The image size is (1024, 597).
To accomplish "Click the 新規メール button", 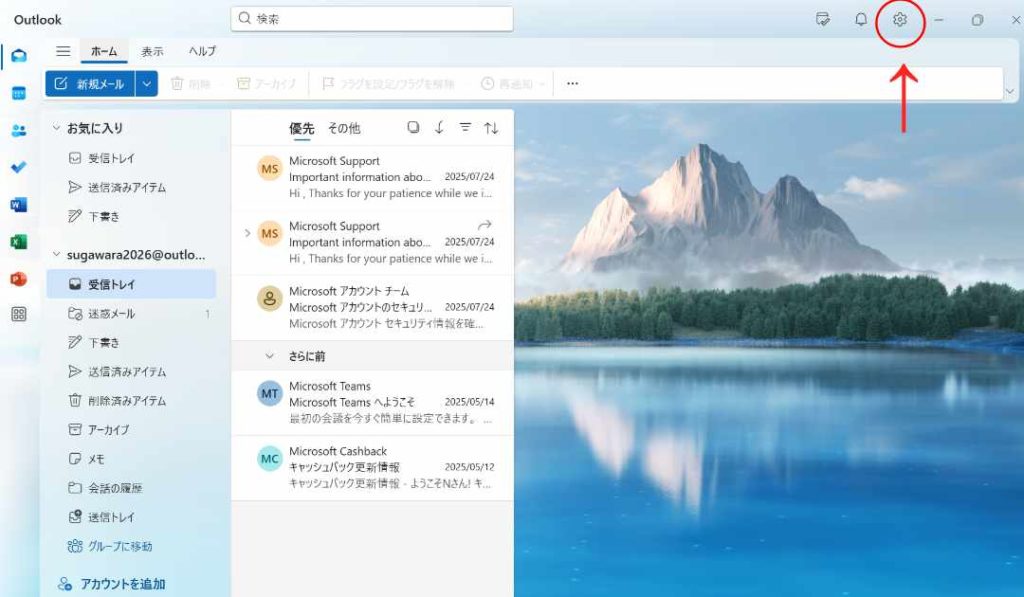I will tap(89, 84).
